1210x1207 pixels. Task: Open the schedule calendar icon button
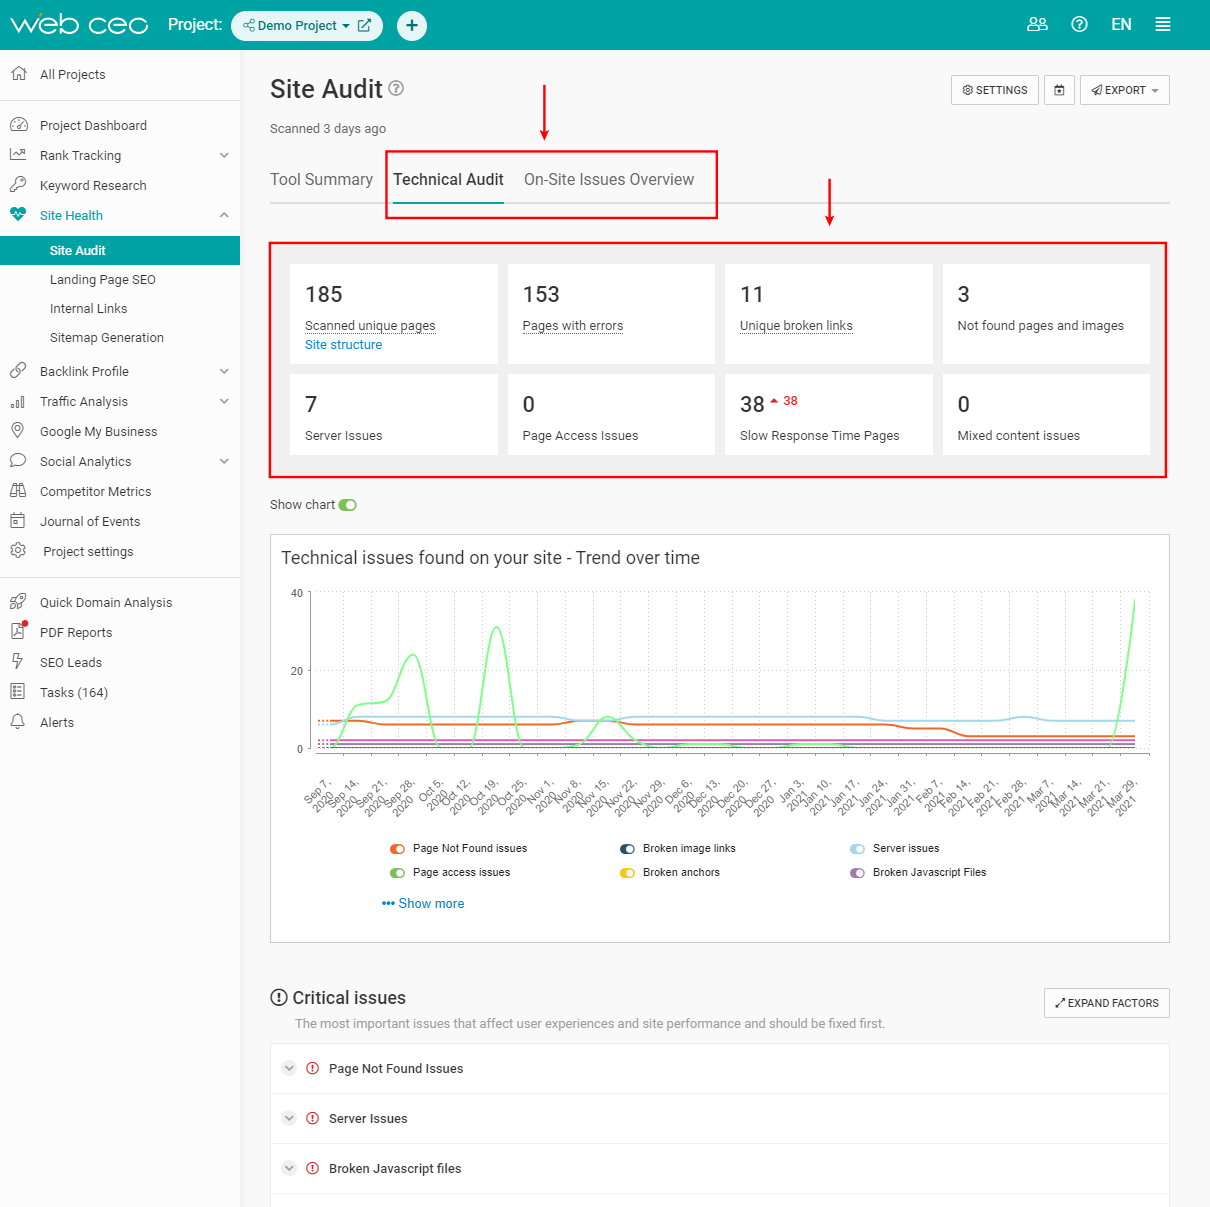click(x=1059, y=90)
